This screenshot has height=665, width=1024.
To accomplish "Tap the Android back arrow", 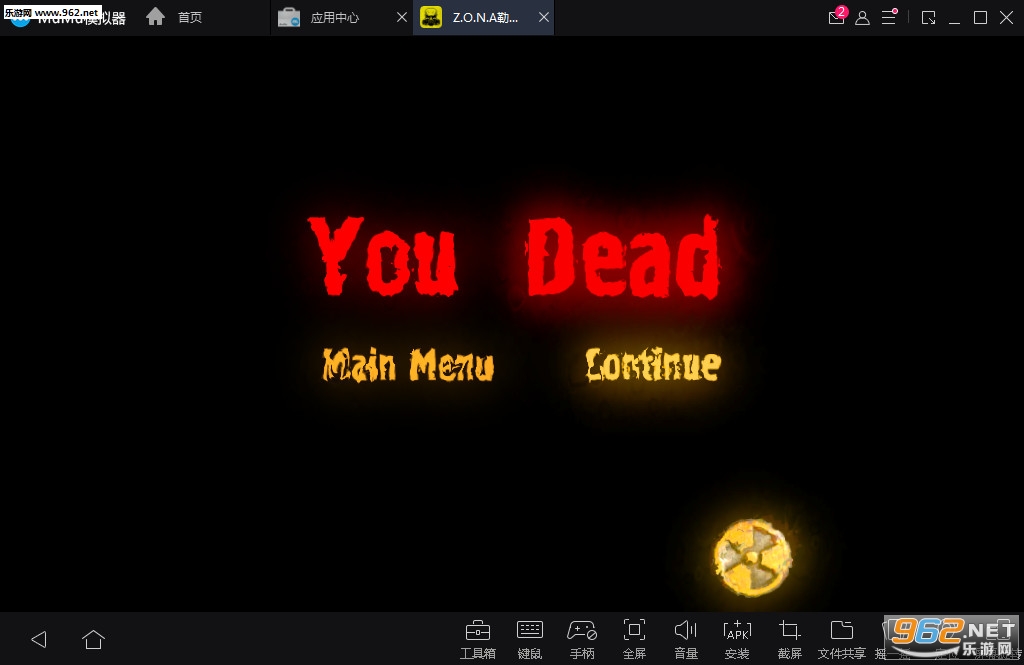I will (x=39, y=639).
